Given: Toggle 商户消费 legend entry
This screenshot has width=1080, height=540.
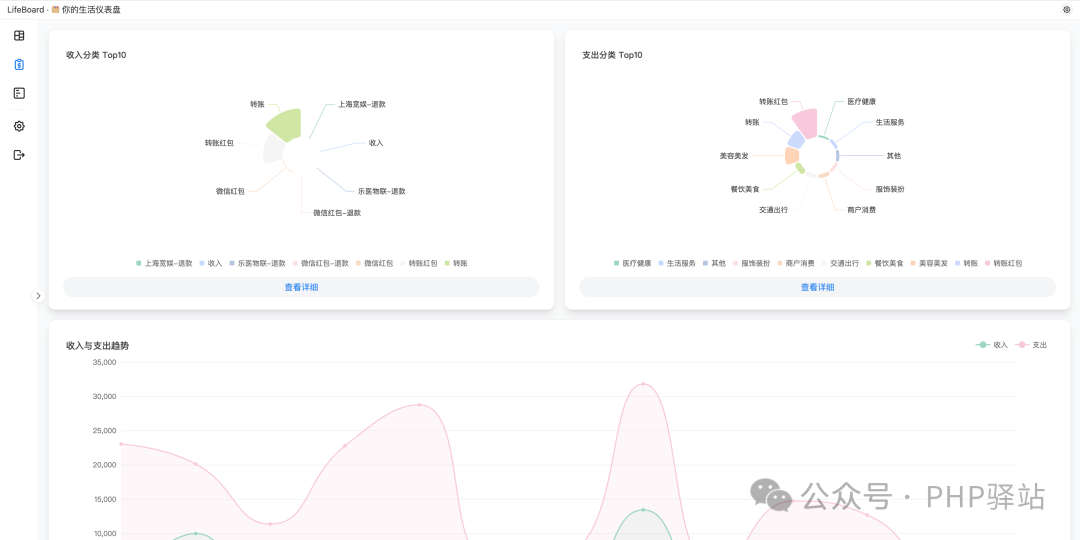Looking at the screenshot, I should 796,263.
